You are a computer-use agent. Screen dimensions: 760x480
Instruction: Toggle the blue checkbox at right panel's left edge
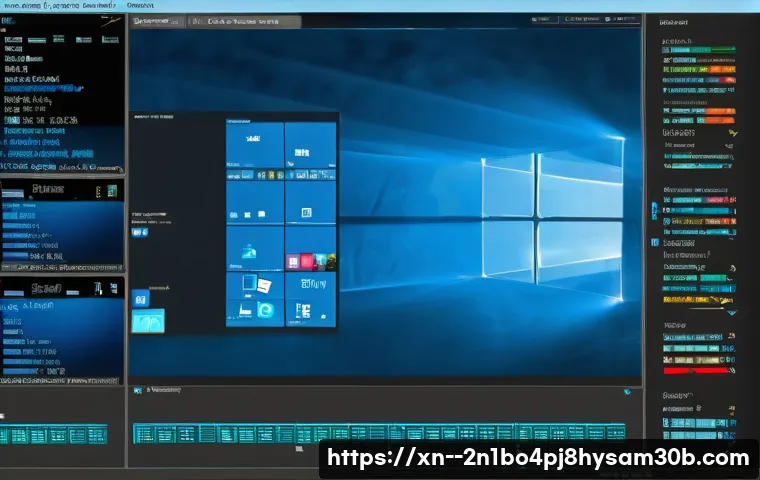pyautogui.click(x=656, y=207)
